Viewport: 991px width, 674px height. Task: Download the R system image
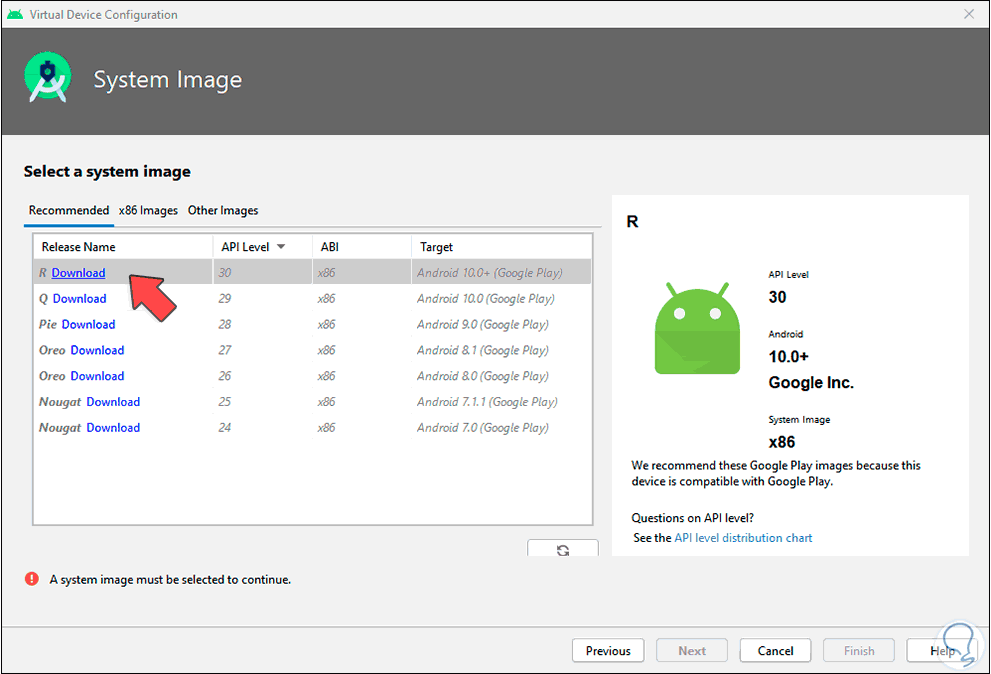tap(78, 273)
